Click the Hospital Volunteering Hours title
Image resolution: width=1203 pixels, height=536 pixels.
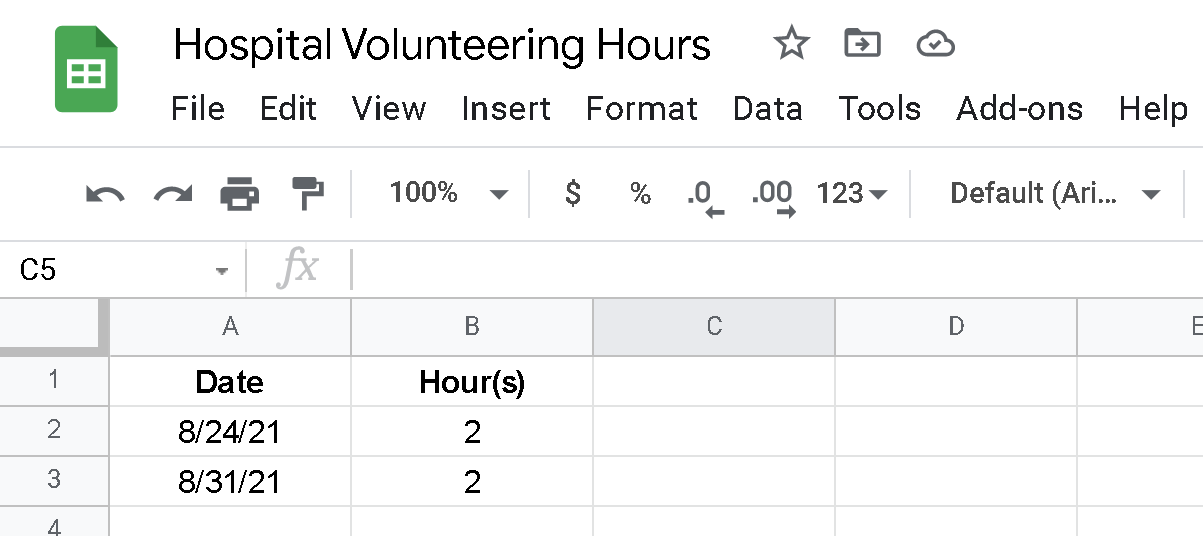click(442, 45)
